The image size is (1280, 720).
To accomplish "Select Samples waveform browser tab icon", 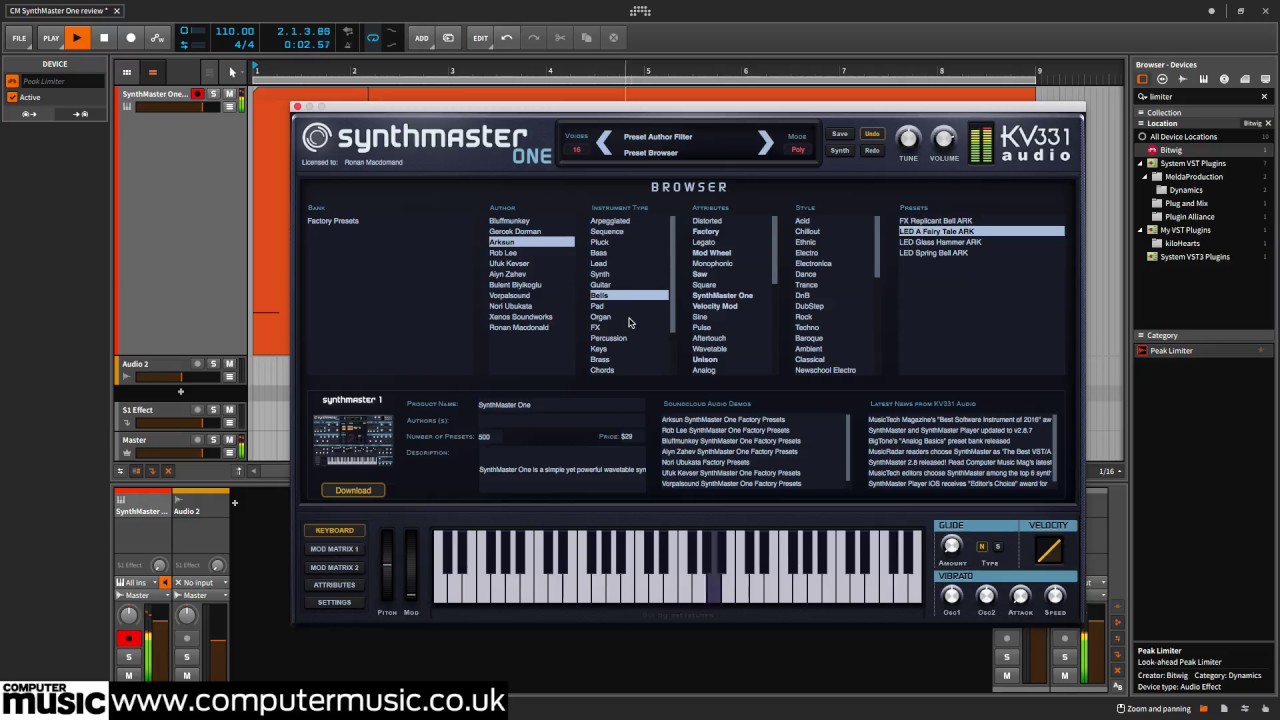I will pos(1183,79).
